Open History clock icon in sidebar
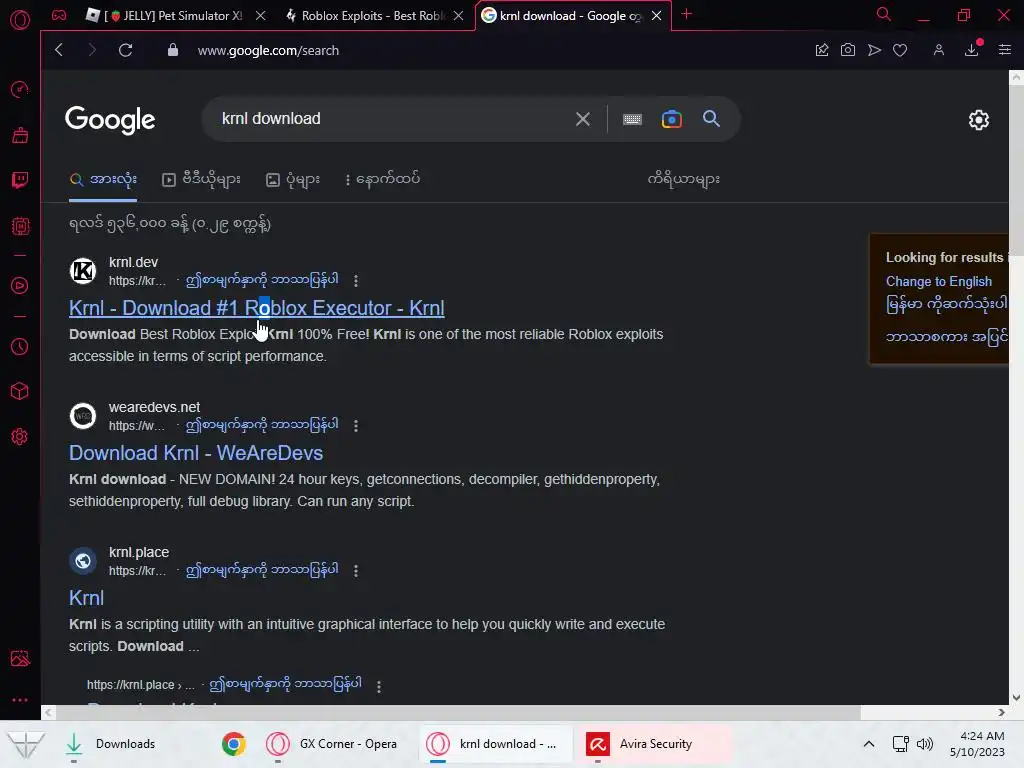Image resolution: width=1024 pixels, height=768 pixels. click(20, 346)
